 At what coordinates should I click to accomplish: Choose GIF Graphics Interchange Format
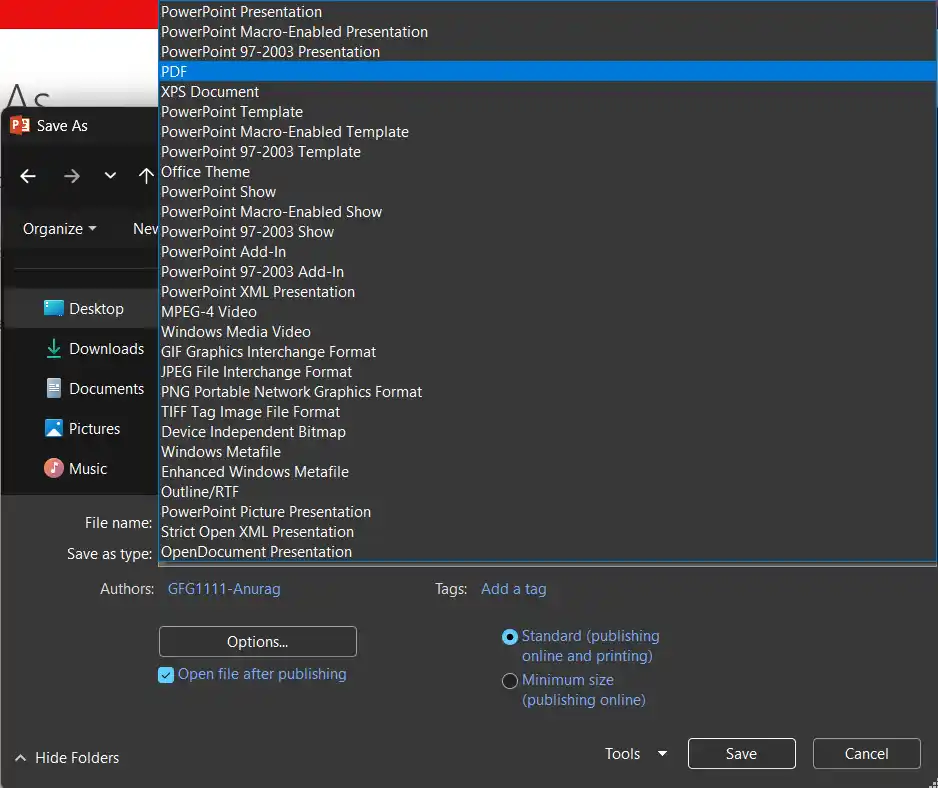547,352
